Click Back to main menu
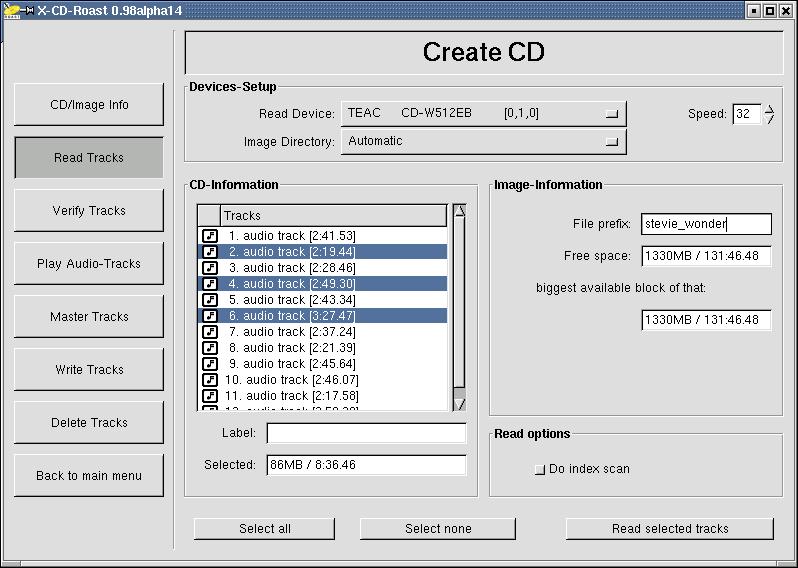The height and width of the screenshot is (568, 798). tap(89, 475)
